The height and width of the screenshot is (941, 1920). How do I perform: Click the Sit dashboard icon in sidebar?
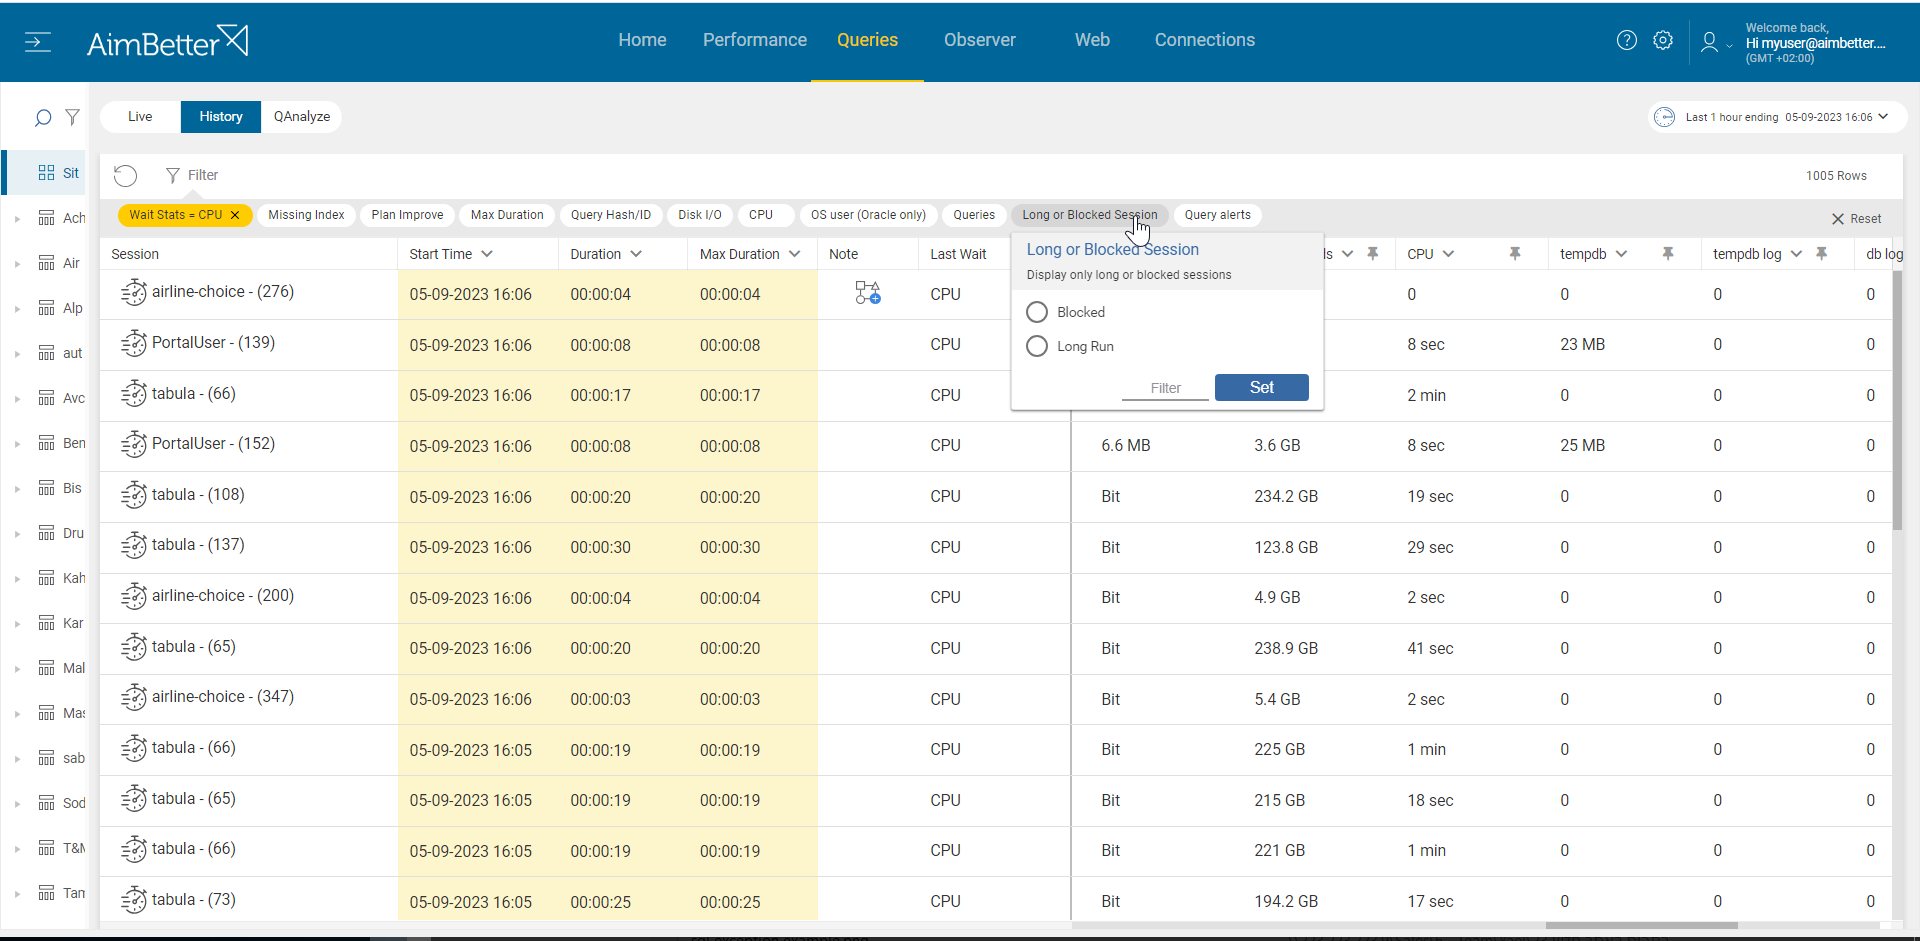46,173
